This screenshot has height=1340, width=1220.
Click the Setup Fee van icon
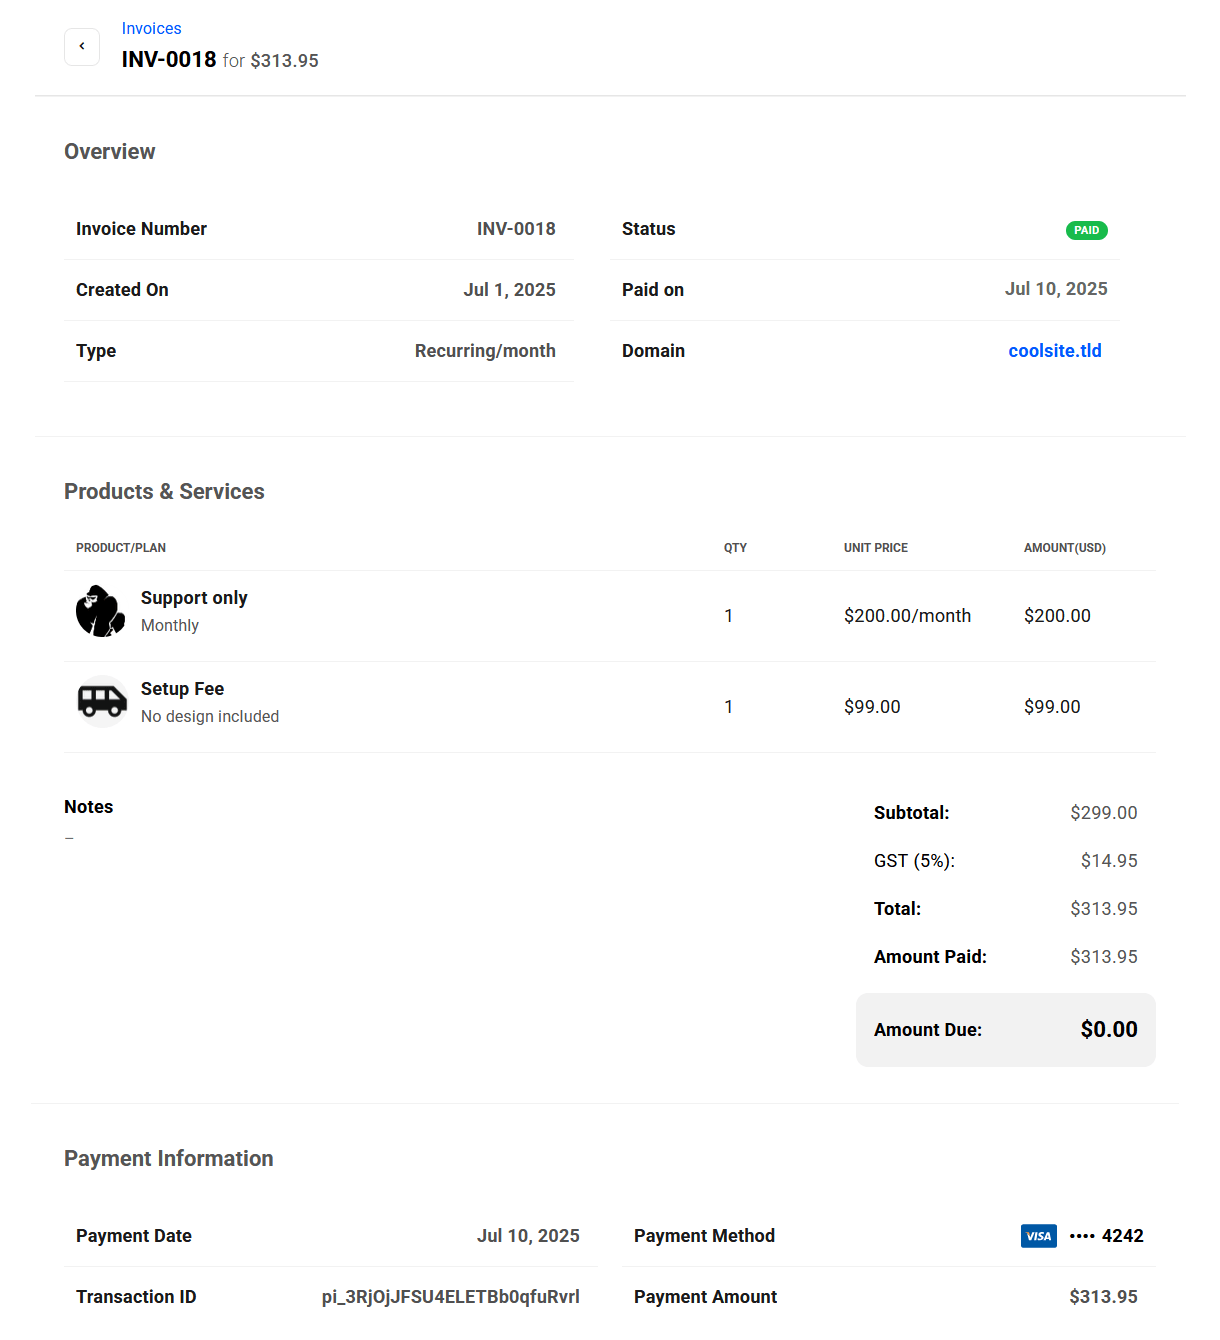[x=102, y=701]
